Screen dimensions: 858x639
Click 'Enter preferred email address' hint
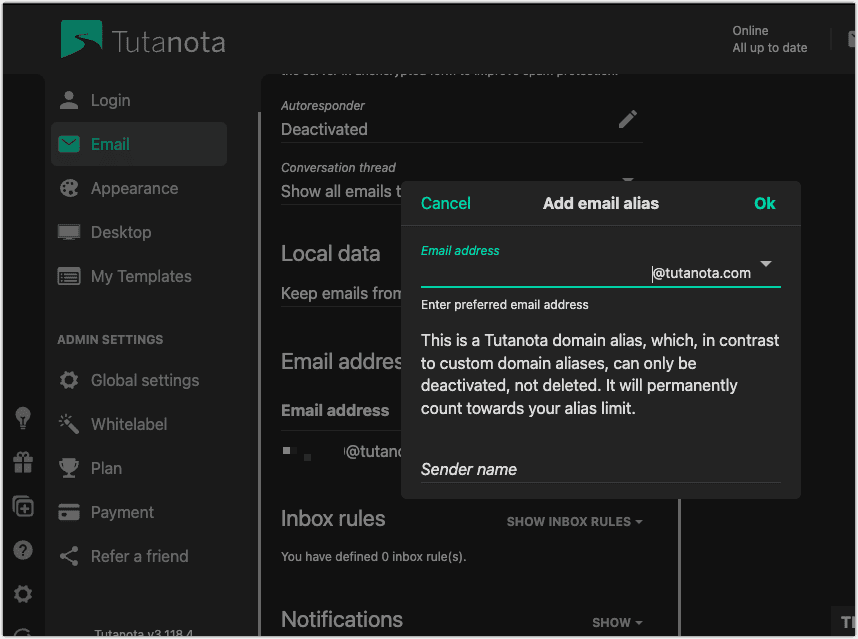pos(505,305)
